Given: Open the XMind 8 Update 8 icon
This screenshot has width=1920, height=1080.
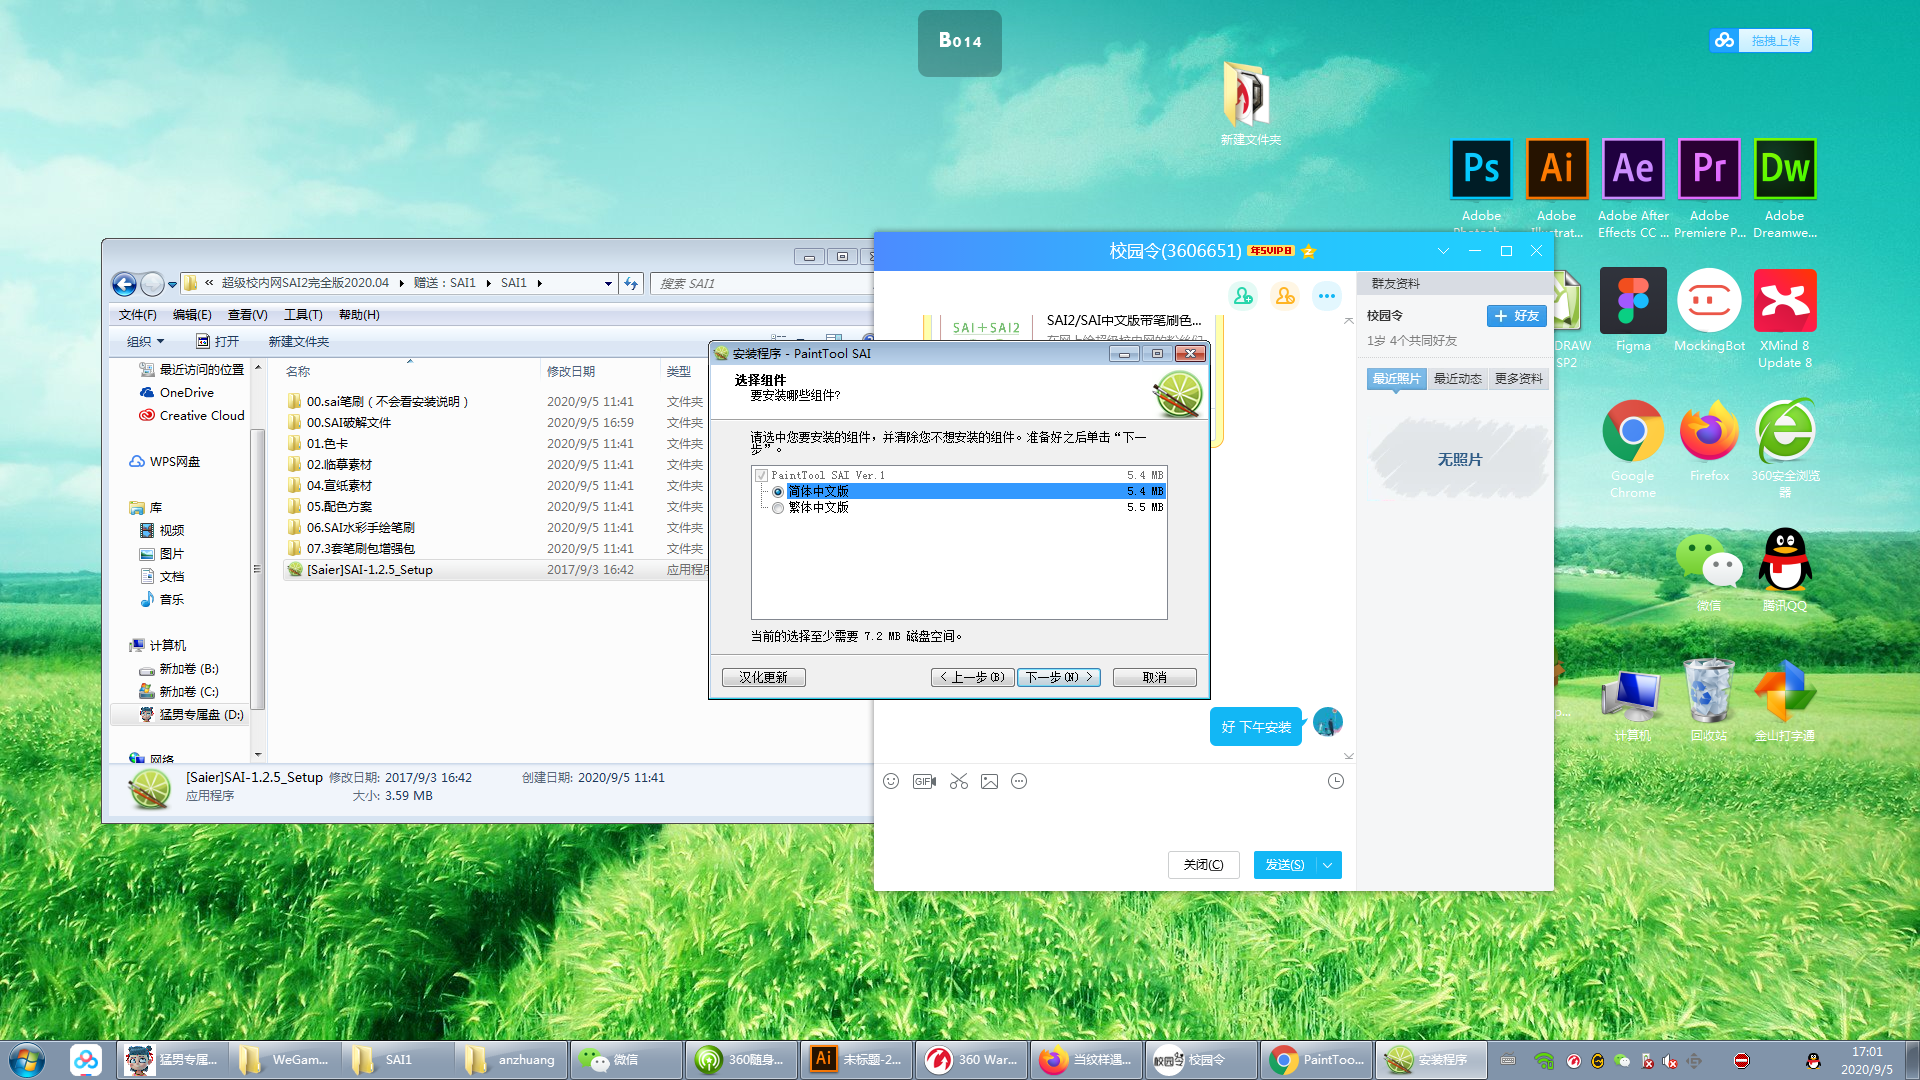Looking at the screenshot, I should pos(1785,301).
